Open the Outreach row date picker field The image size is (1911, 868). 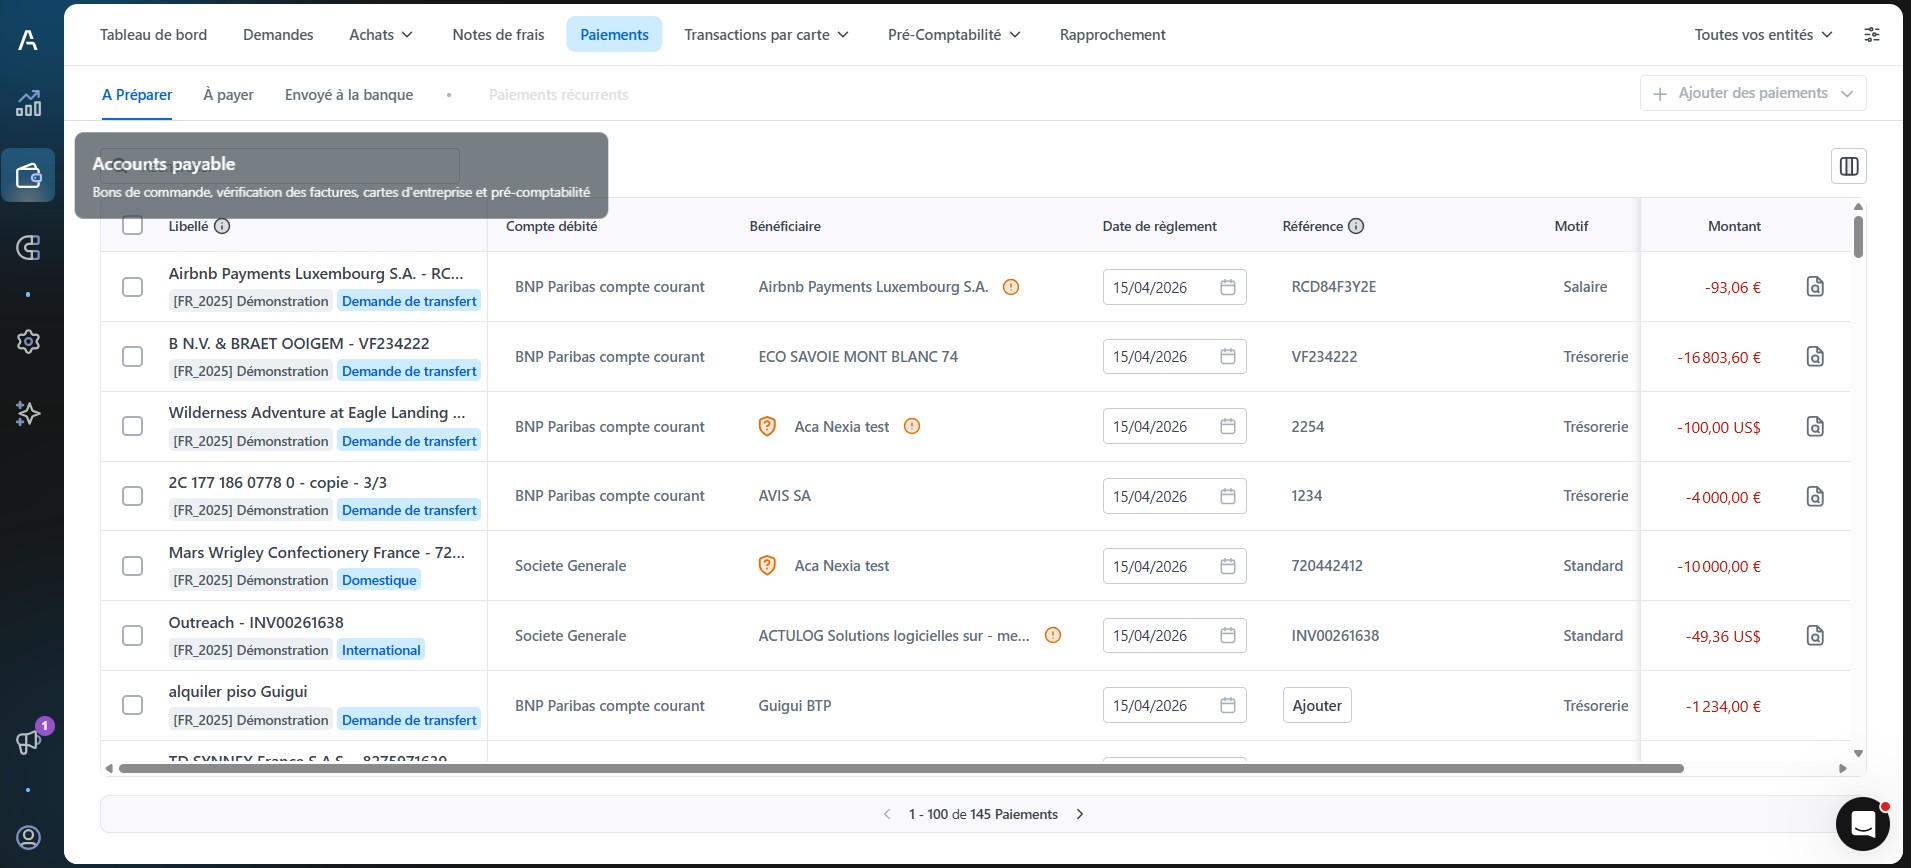(x=1174, y=636)
